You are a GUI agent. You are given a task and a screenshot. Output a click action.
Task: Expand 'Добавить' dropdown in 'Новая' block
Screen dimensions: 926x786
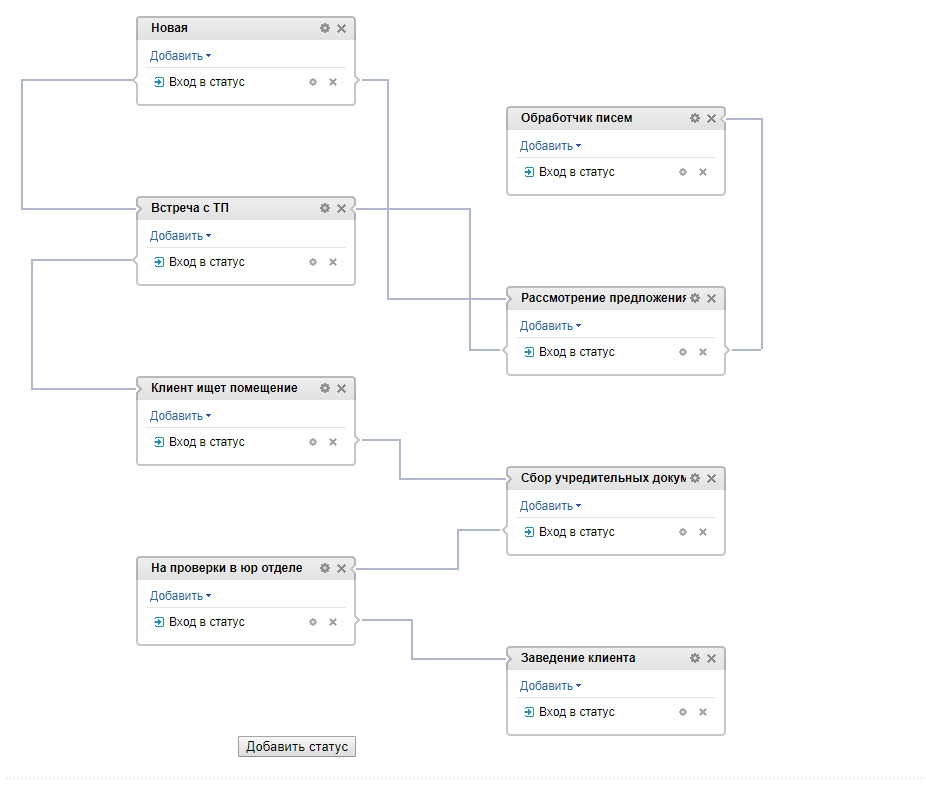180,56
